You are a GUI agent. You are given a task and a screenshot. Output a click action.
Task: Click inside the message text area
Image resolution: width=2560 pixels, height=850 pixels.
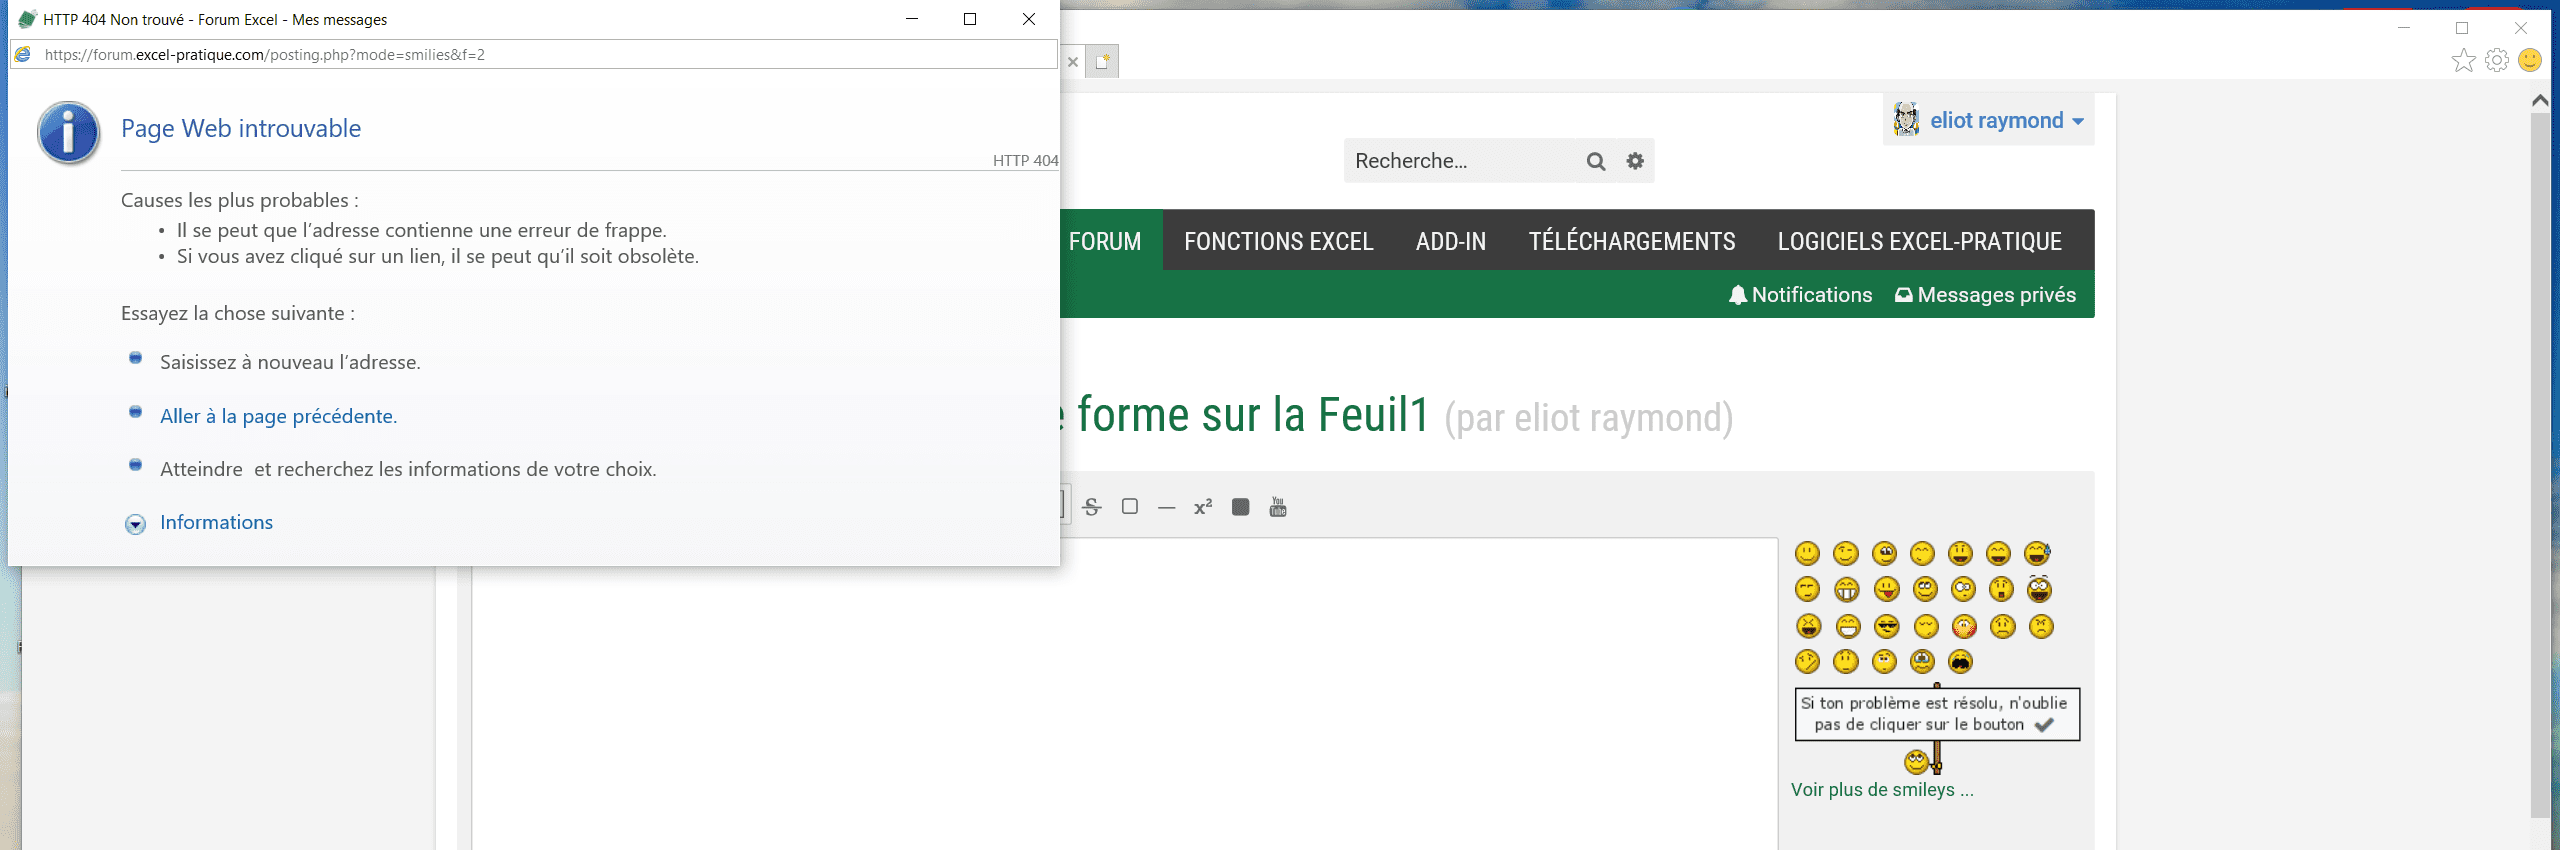[x=1124, y=694]
